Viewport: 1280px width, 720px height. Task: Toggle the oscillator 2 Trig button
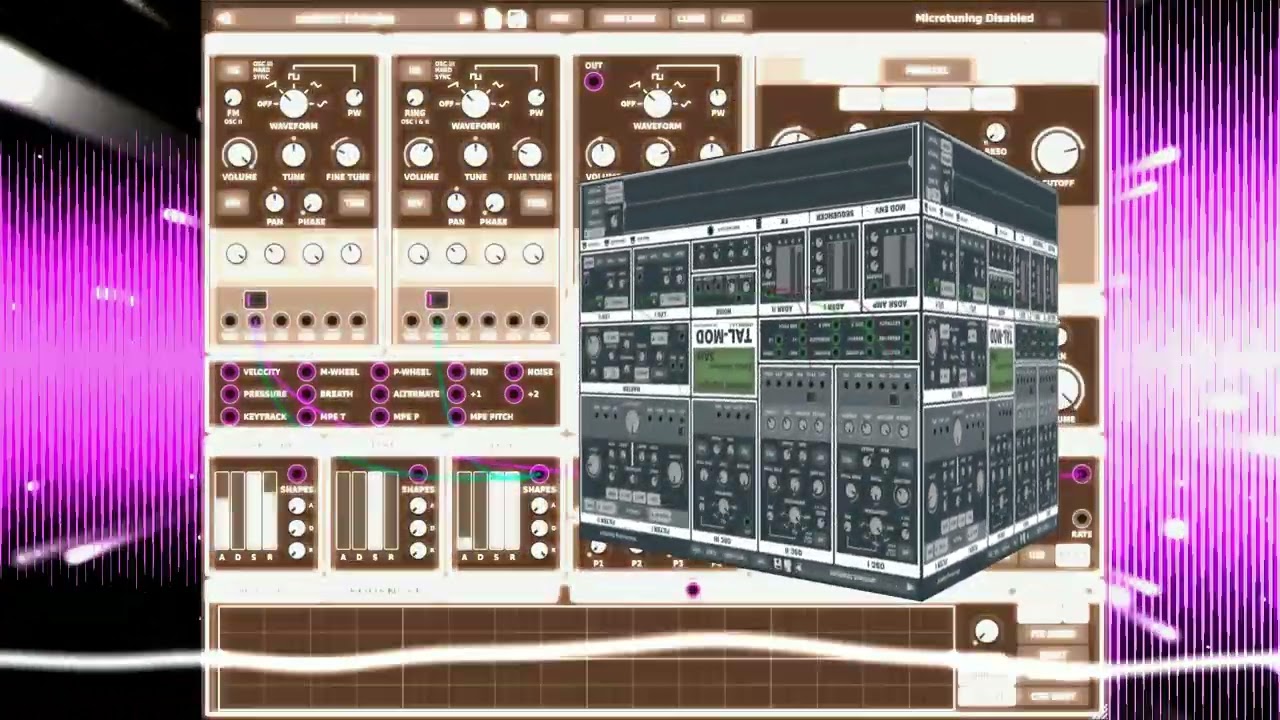(x=536, y=203)
